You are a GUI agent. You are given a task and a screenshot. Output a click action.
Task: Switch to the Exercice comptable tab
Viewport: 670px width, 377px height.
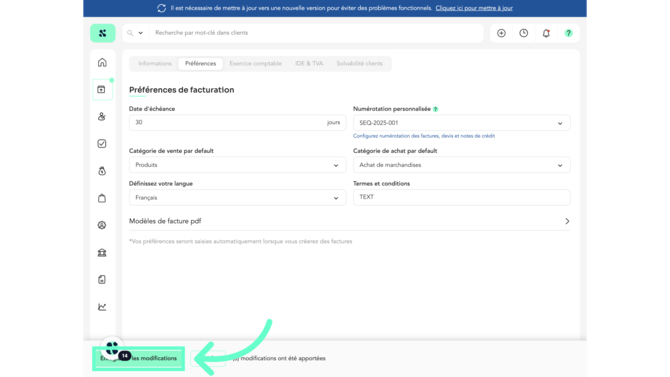[x=256, y=64]
